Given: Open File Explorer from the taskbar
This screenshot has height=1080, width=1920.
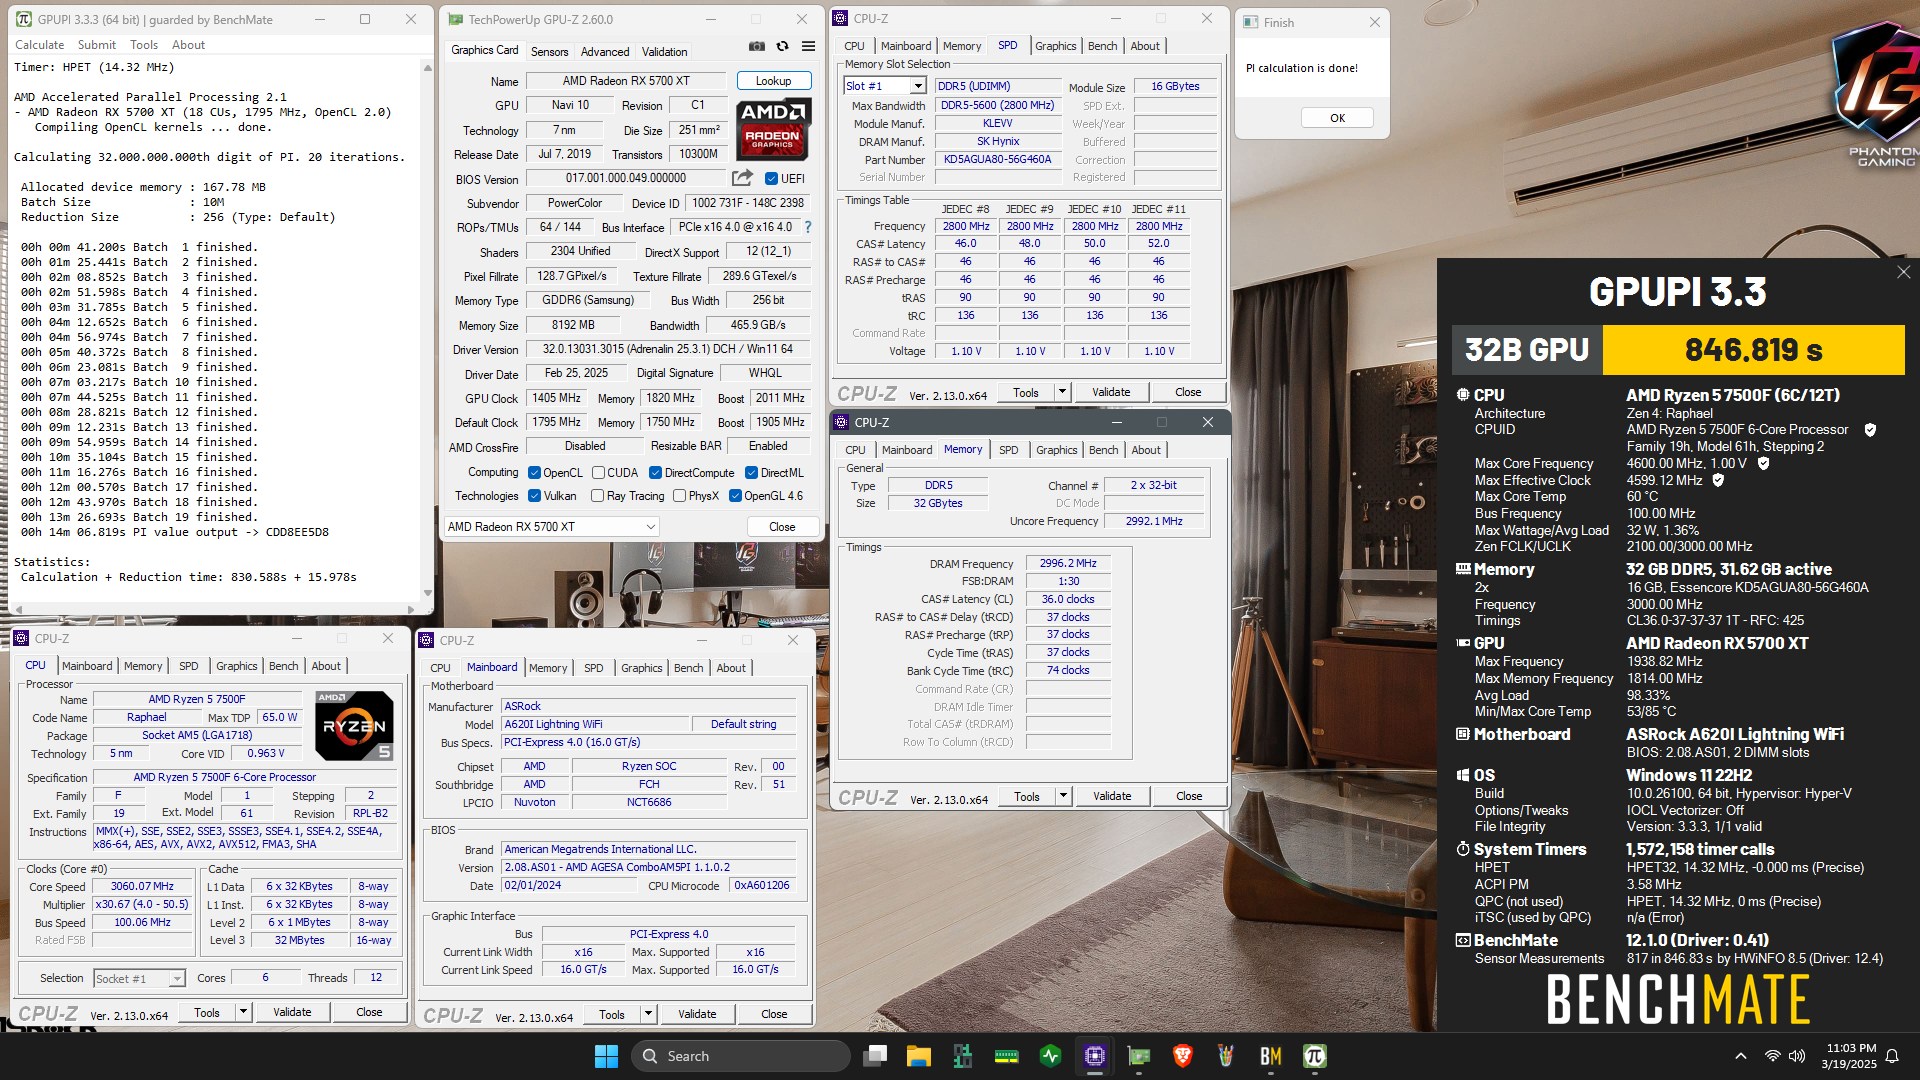Looking at the screenshot, I should (919, 1056).
